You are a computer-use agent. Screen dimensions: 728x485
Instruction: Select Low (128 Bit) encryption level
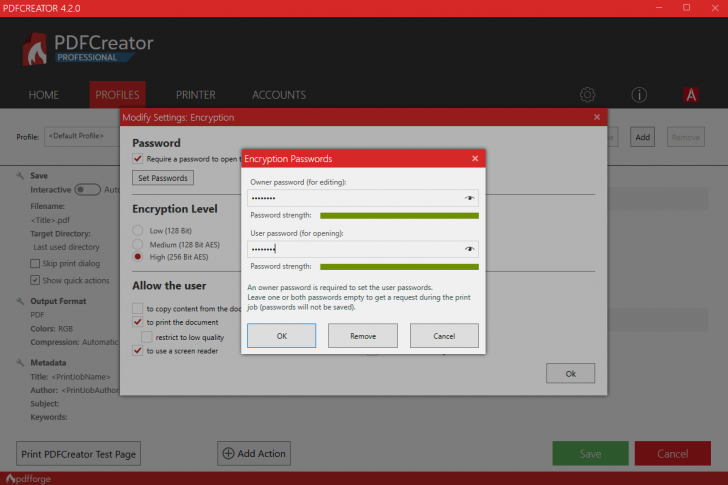click(137, 230)
